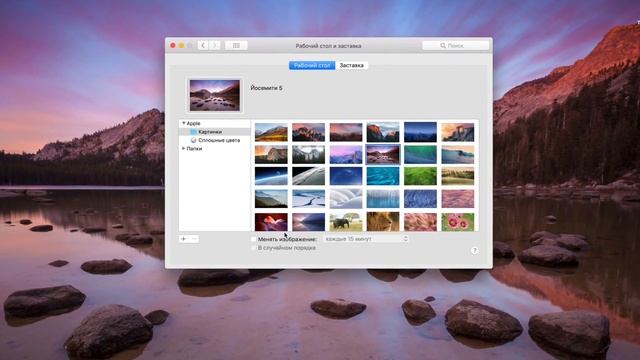Viewport: 640px width, 360px height.
Task: Go forward with the right chevron toolbar button
Action: [215, 45]
